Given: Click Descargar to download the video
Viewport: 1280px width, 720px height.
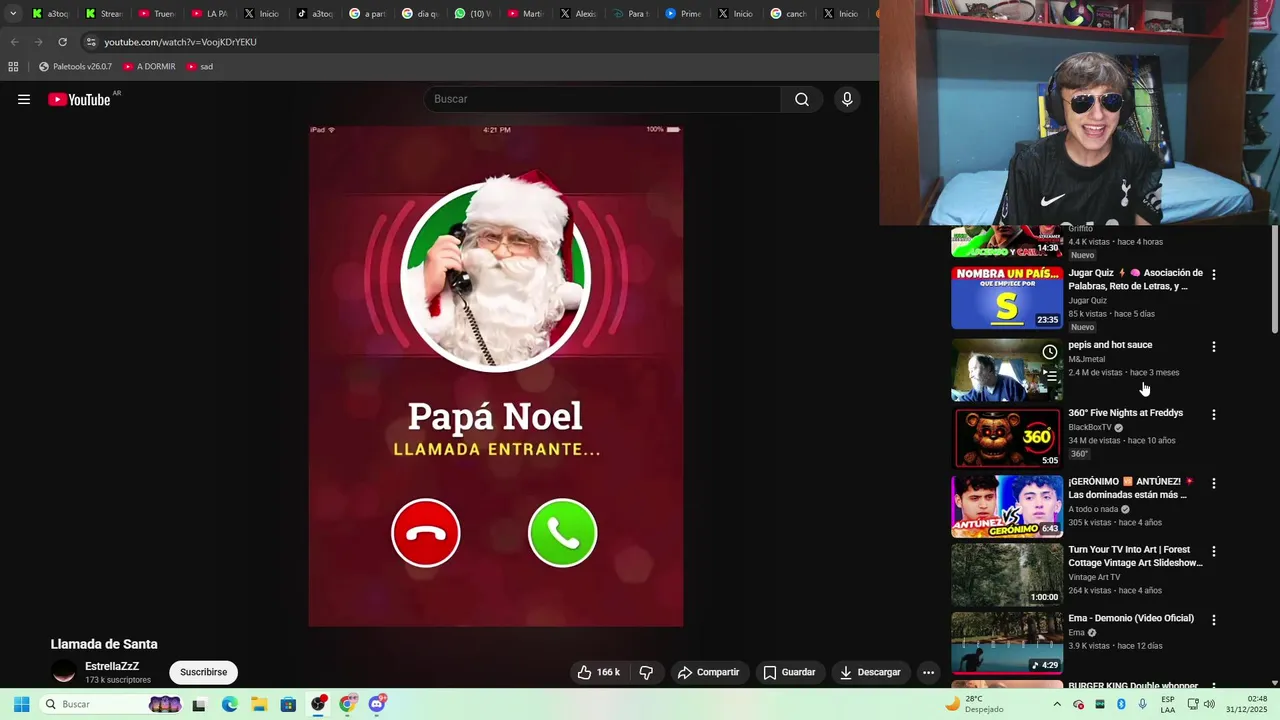Looking at the screenshot, I should tap(870, 672).
